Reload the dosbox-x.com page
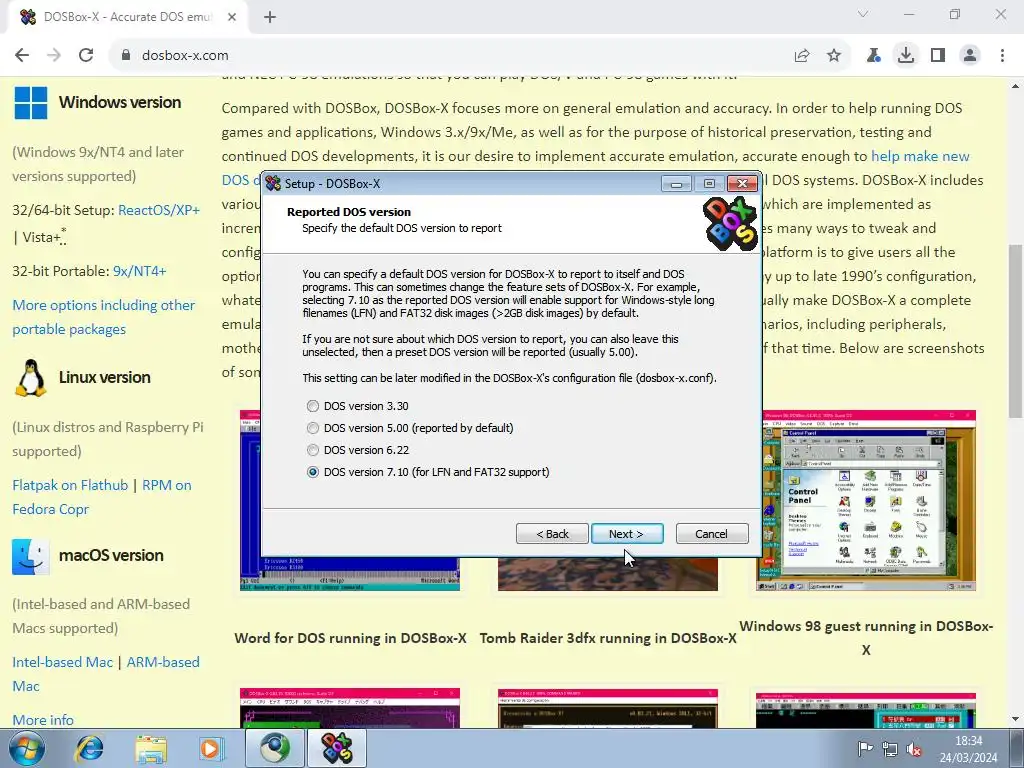This screenshot has width=1024, height=768. 86,56
